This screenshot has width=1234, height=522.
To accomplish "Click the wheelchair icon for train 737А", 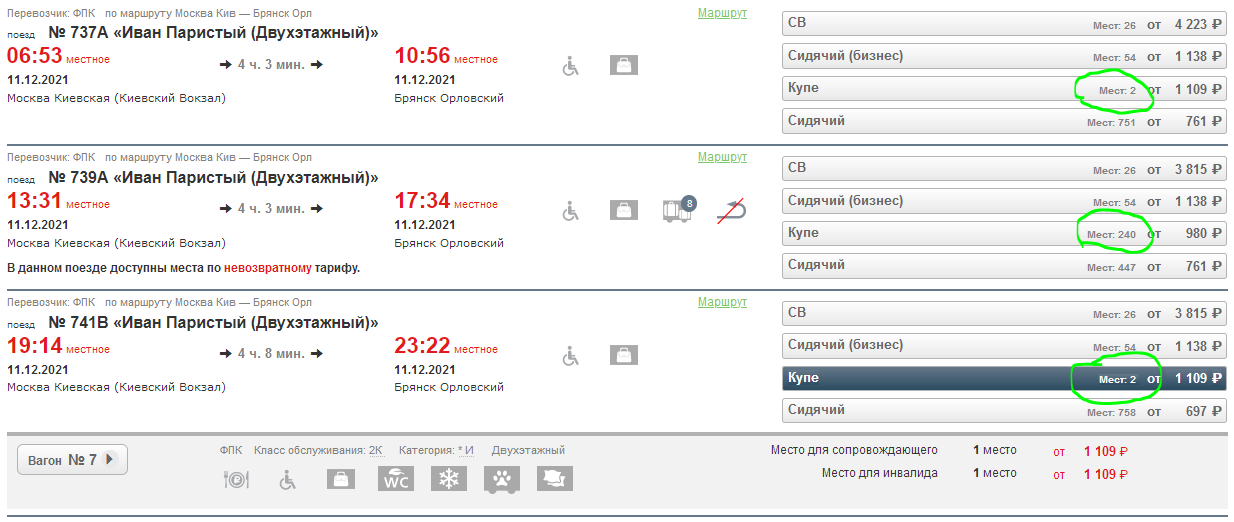I will click(571, 66).
